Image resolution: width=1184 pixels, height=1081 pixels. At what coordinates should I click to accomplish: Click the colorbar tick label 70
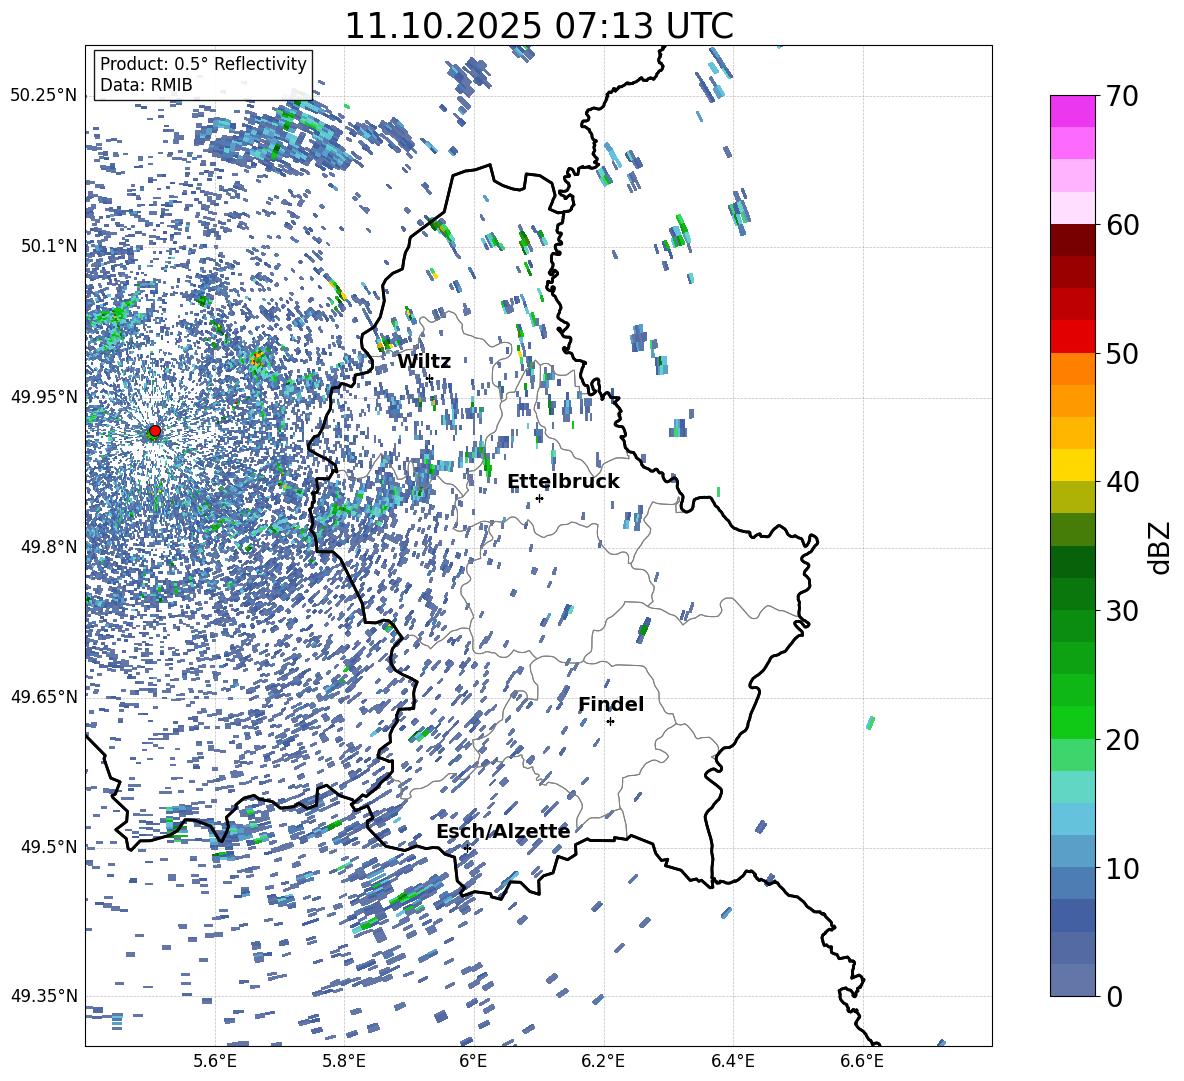tap(1123, 97)
